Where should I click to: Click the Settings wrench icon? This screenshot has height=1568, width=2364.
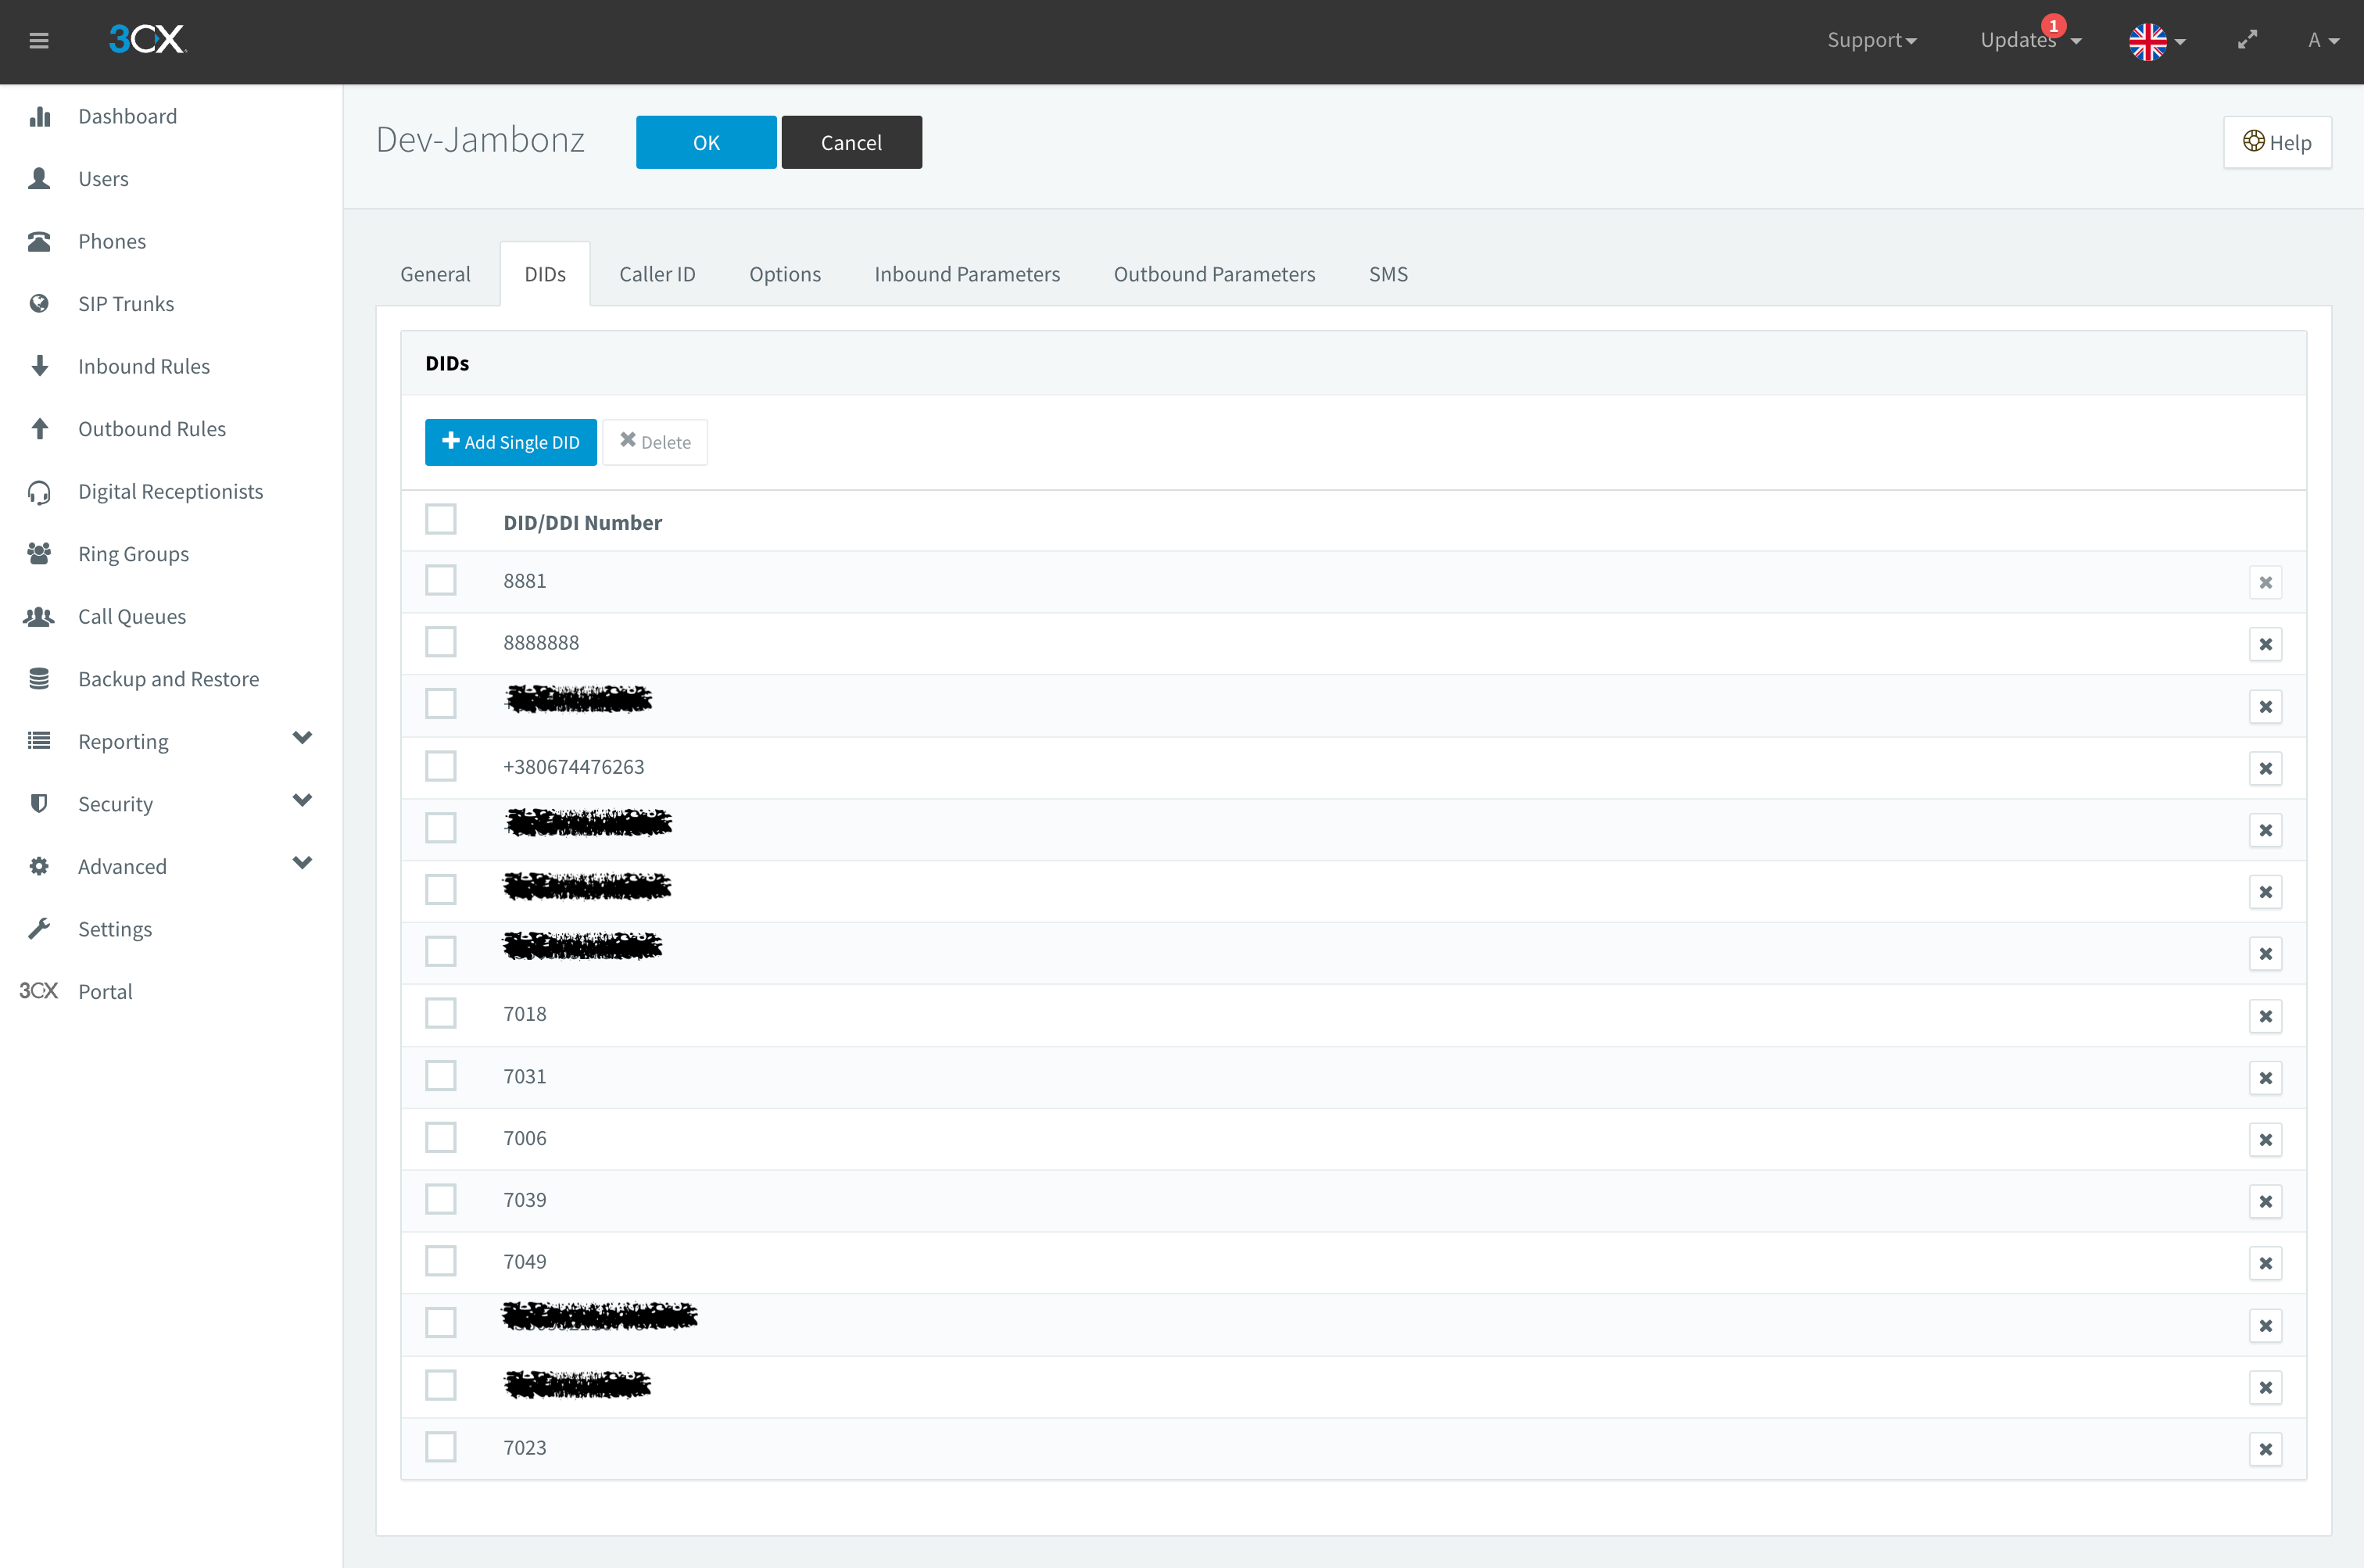[39, 929]
